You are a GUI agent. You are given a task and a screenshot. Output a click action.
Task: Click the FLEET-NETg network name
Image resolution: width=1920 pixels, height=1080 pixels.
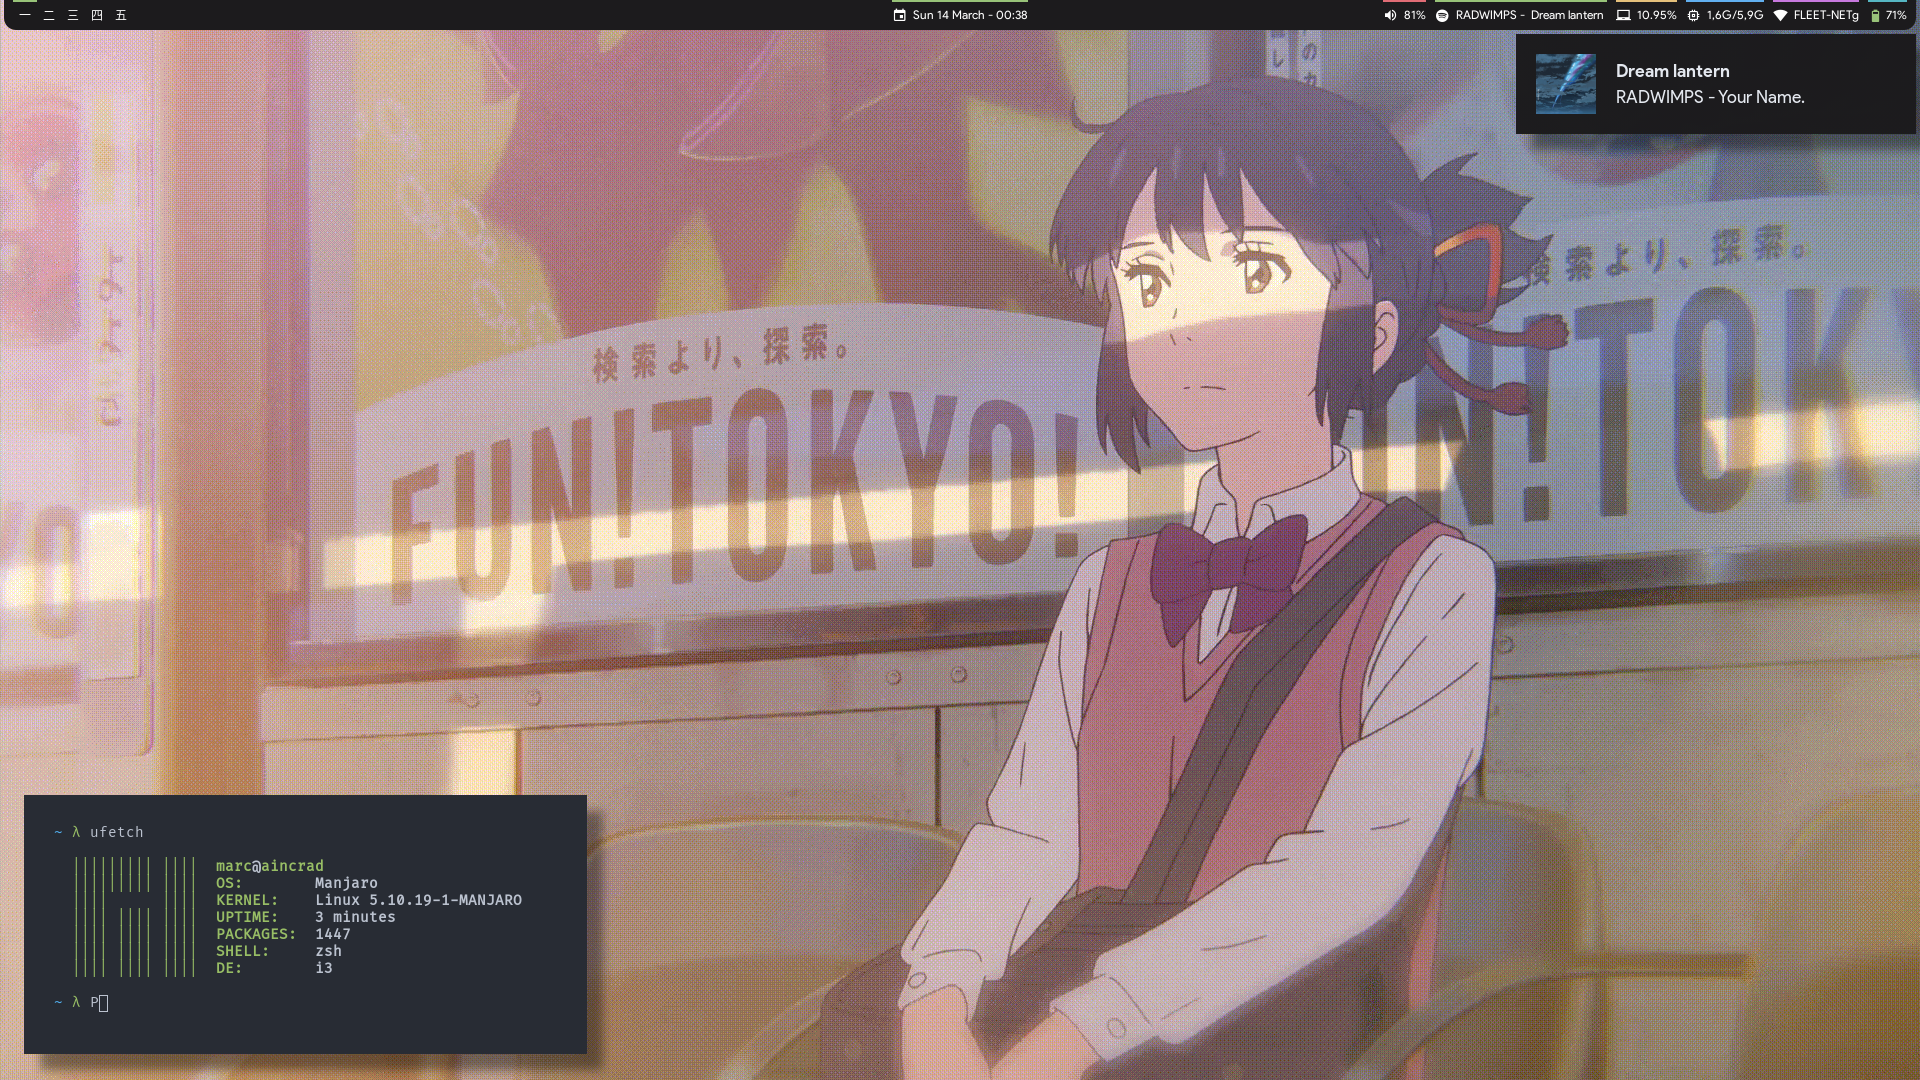(1826, 15)
